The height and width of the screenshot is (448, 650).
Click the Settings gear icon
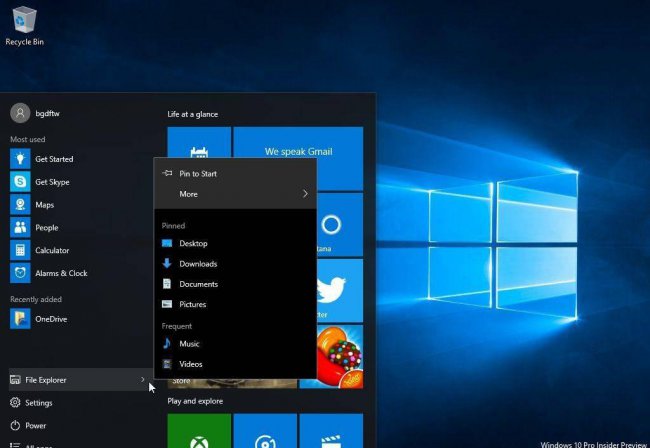[15, 402]
